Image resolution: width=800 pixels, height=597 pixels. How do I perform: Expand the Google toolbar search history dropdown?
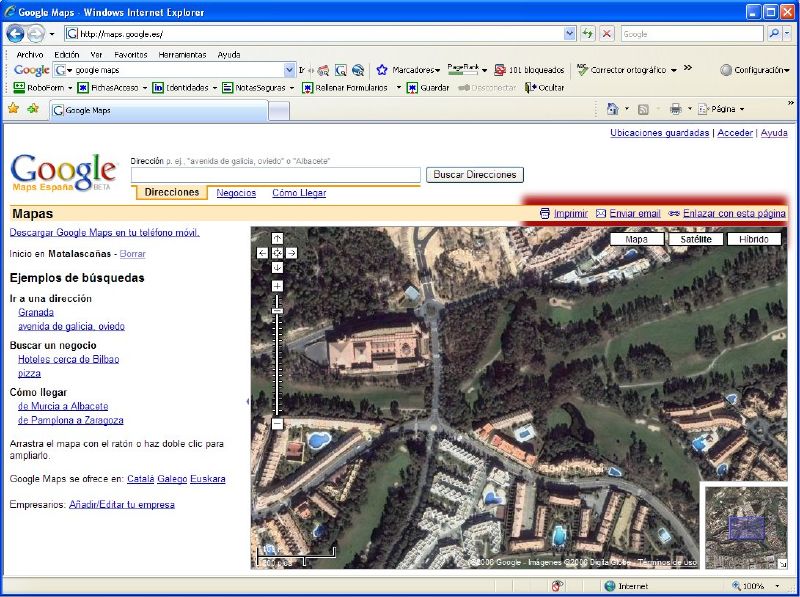click(x=289, y=70)
